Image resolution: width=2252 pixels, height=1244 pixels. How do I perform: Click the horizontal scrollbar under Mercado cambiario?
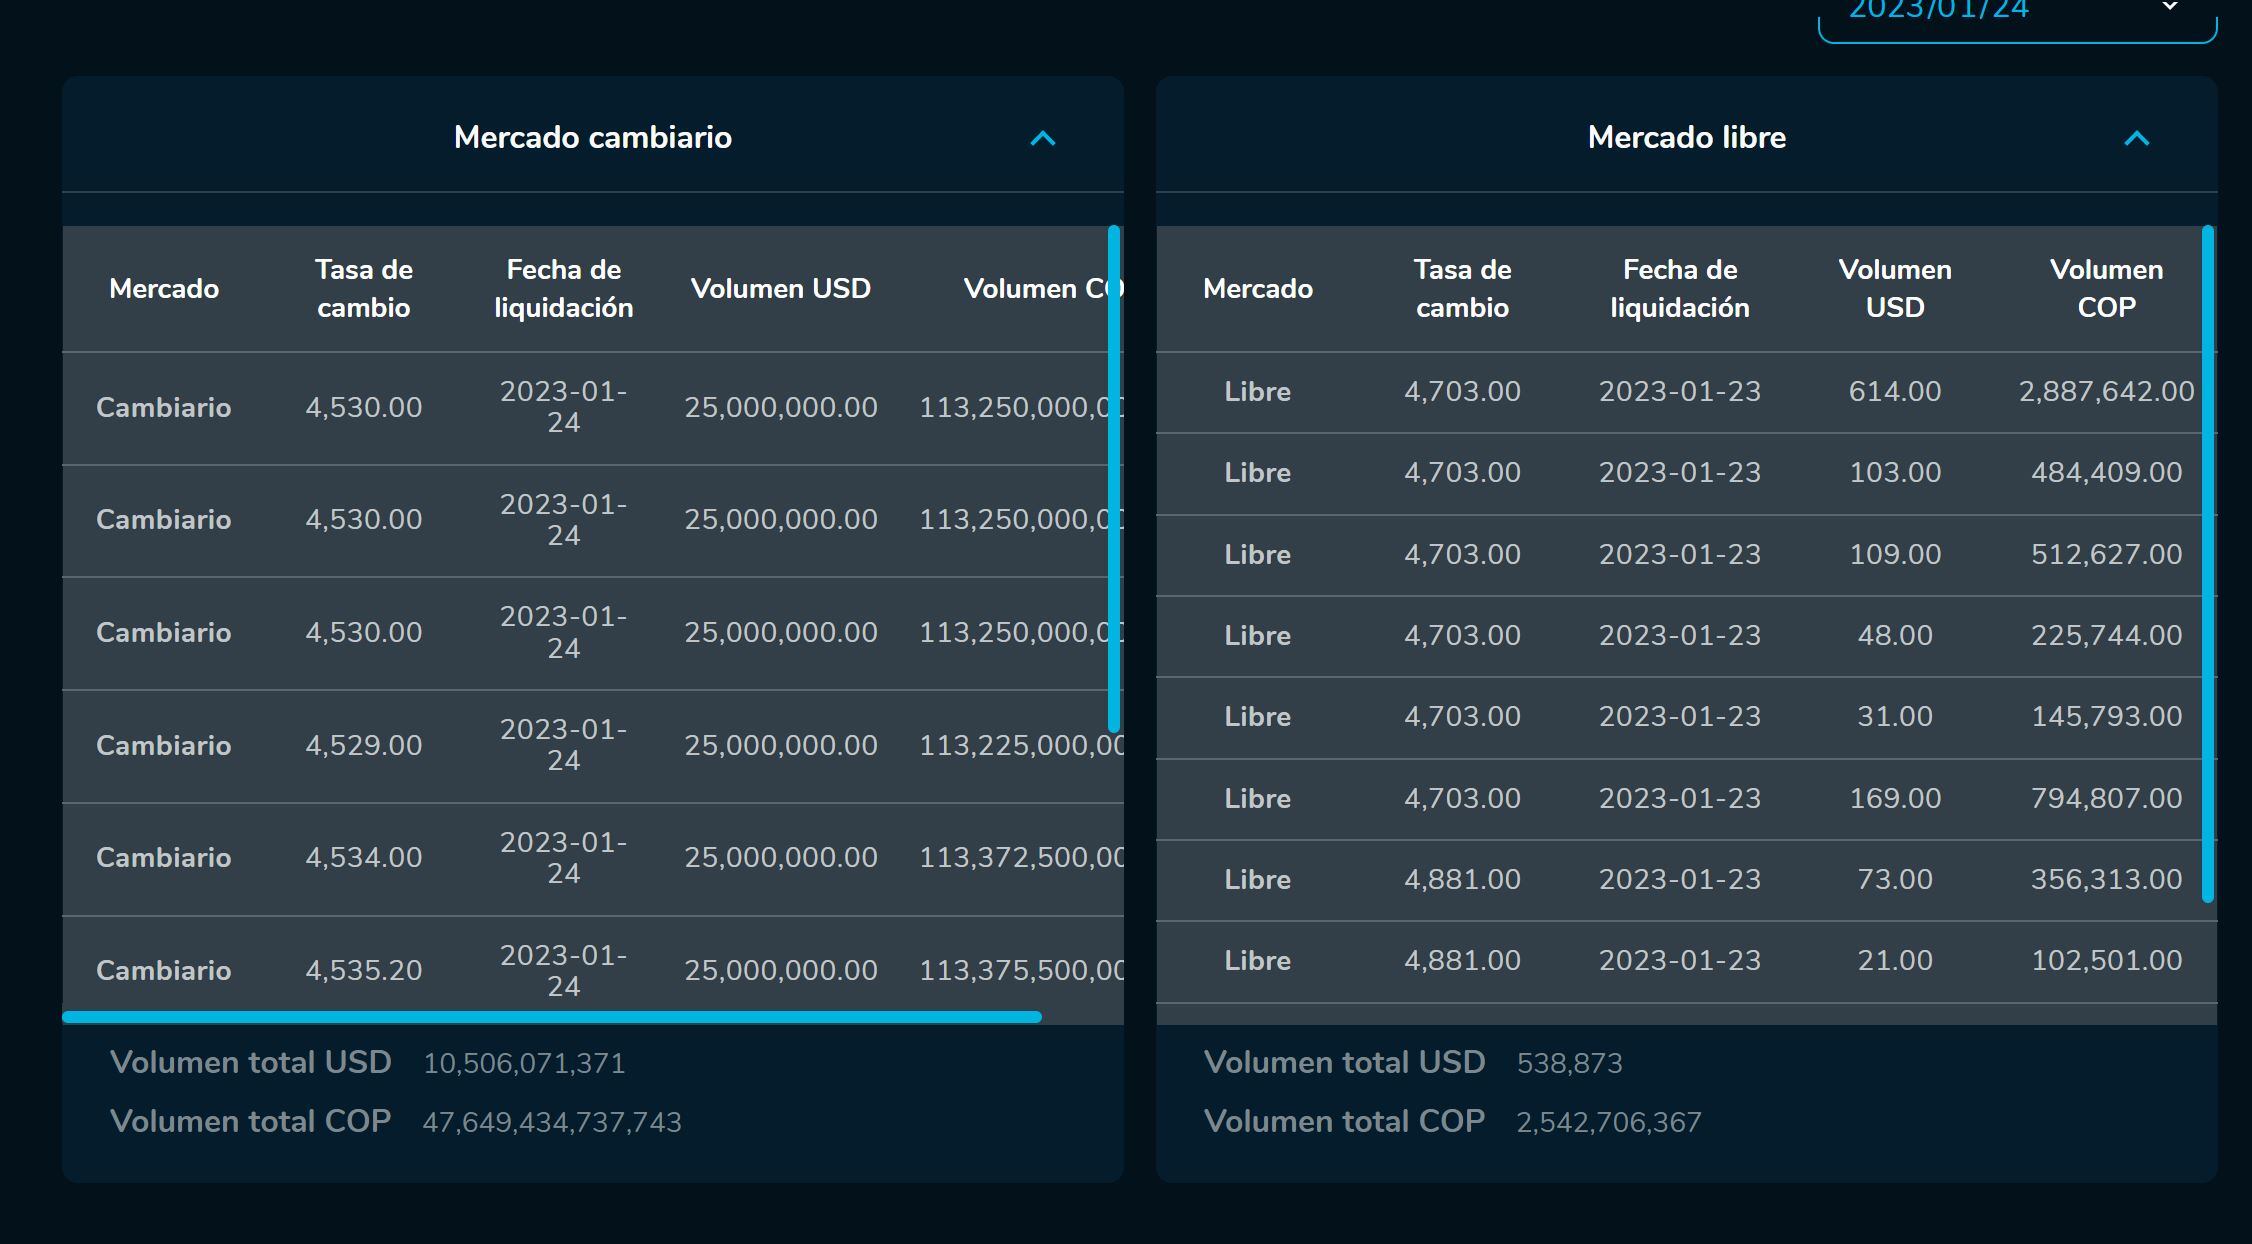[x=550, y=1016]
